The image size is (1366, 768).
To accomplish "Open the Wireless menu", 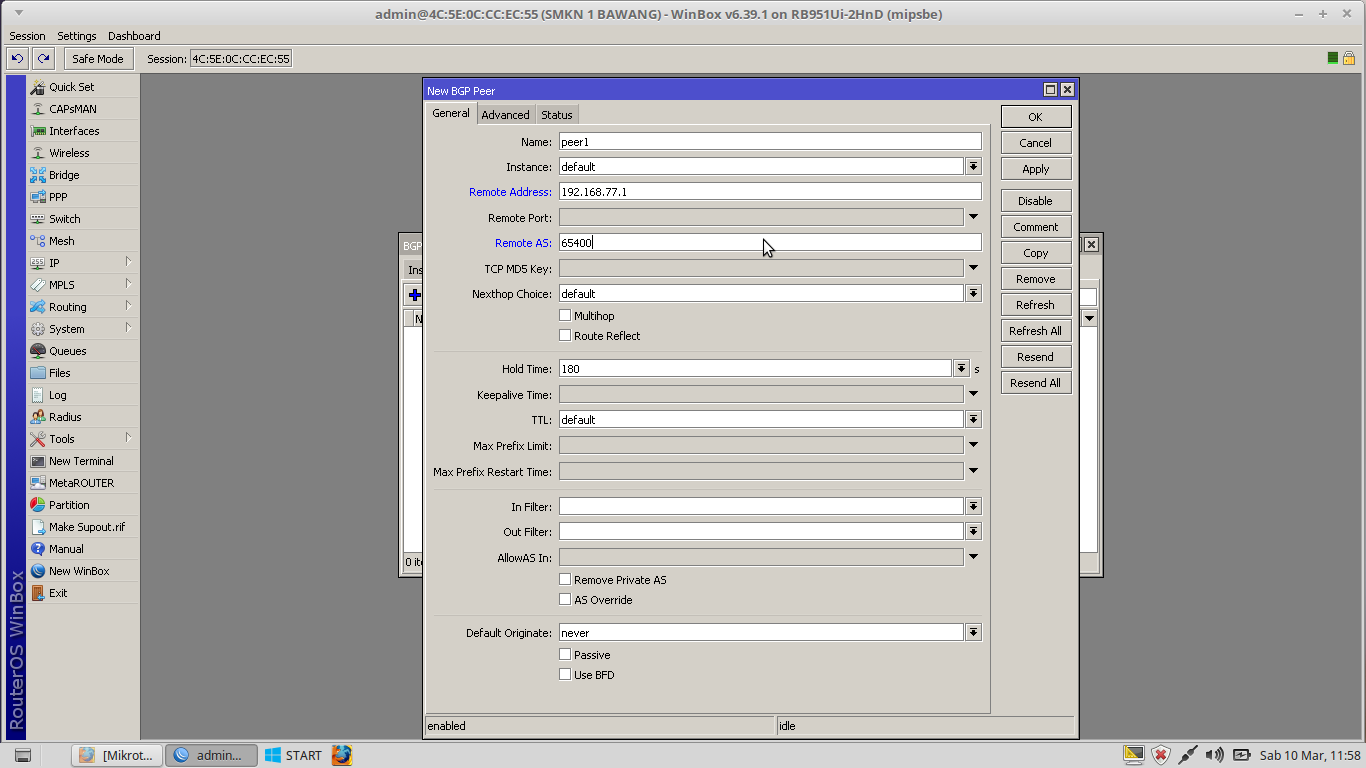I will (x=66, y=152).
